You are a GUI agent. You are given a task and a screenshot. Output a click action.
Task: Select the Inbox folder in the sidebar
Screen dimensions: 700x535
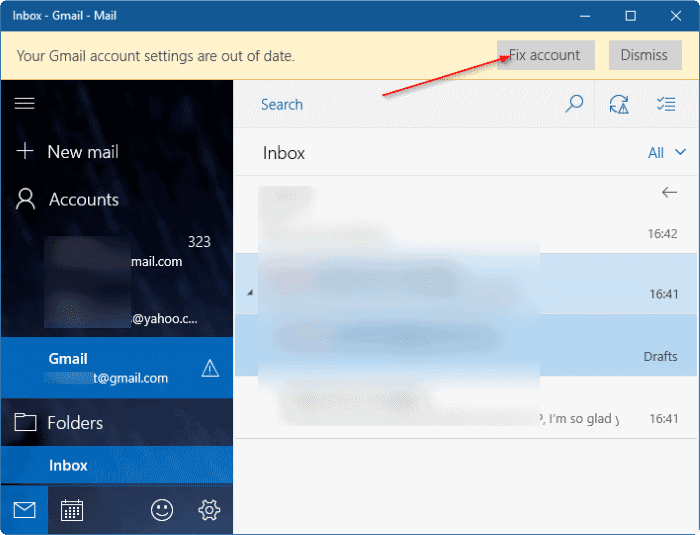tap(117, 465)
